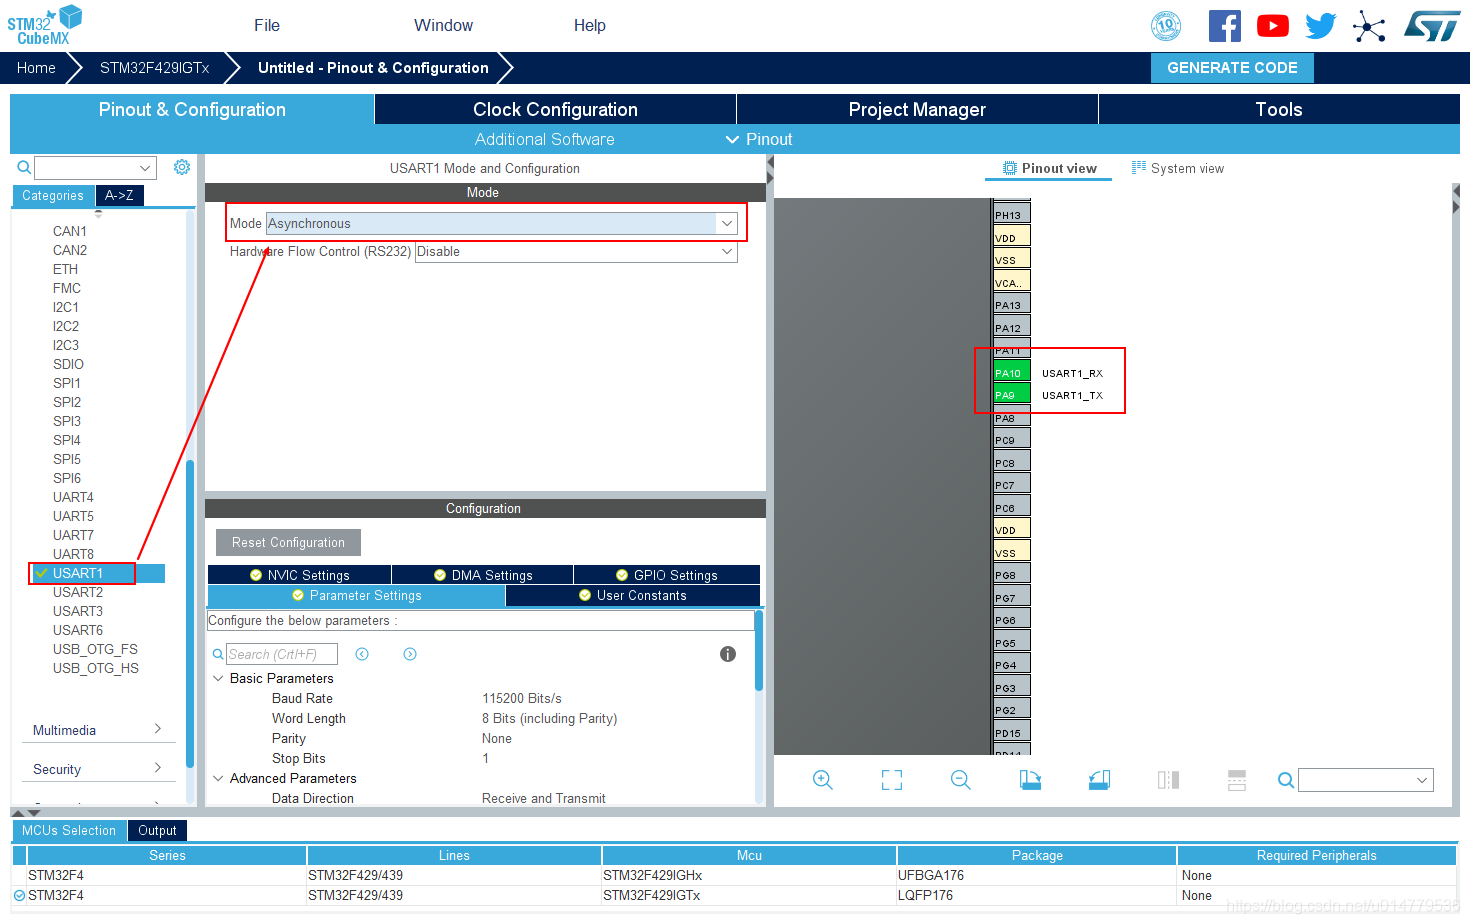The image size is (1470, 924).
Task: Open the NVIC Settings tab
Action: 299,575
